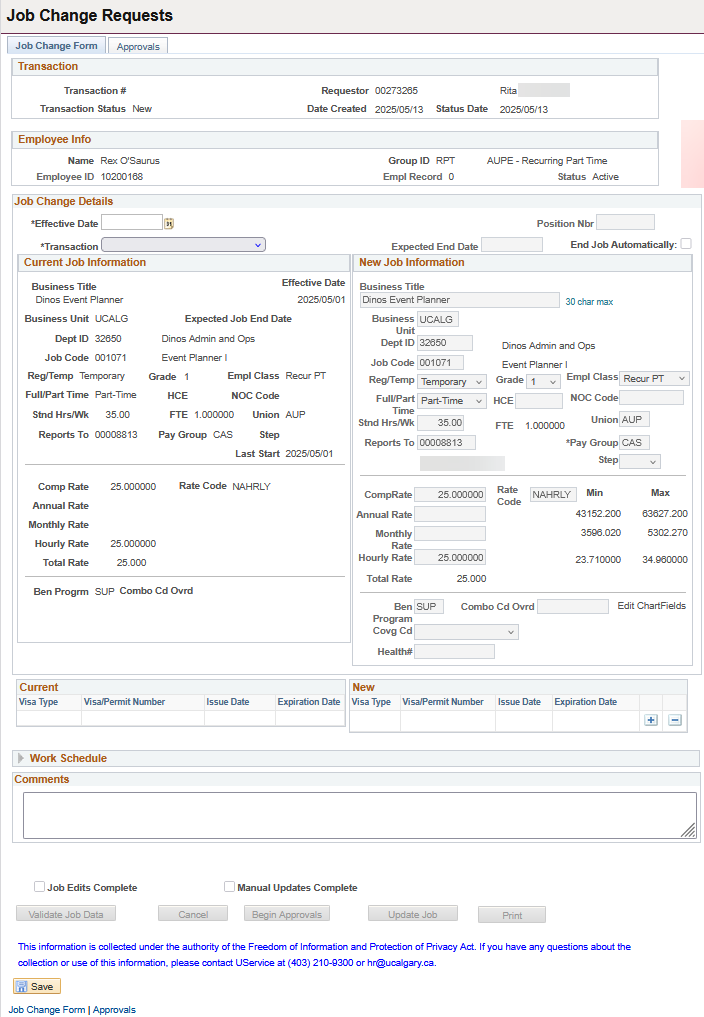This screenshot has height=1017, width=704.
Task: Click the comments box resize handle
Action: pyautogui.click(x=689, y=831)
